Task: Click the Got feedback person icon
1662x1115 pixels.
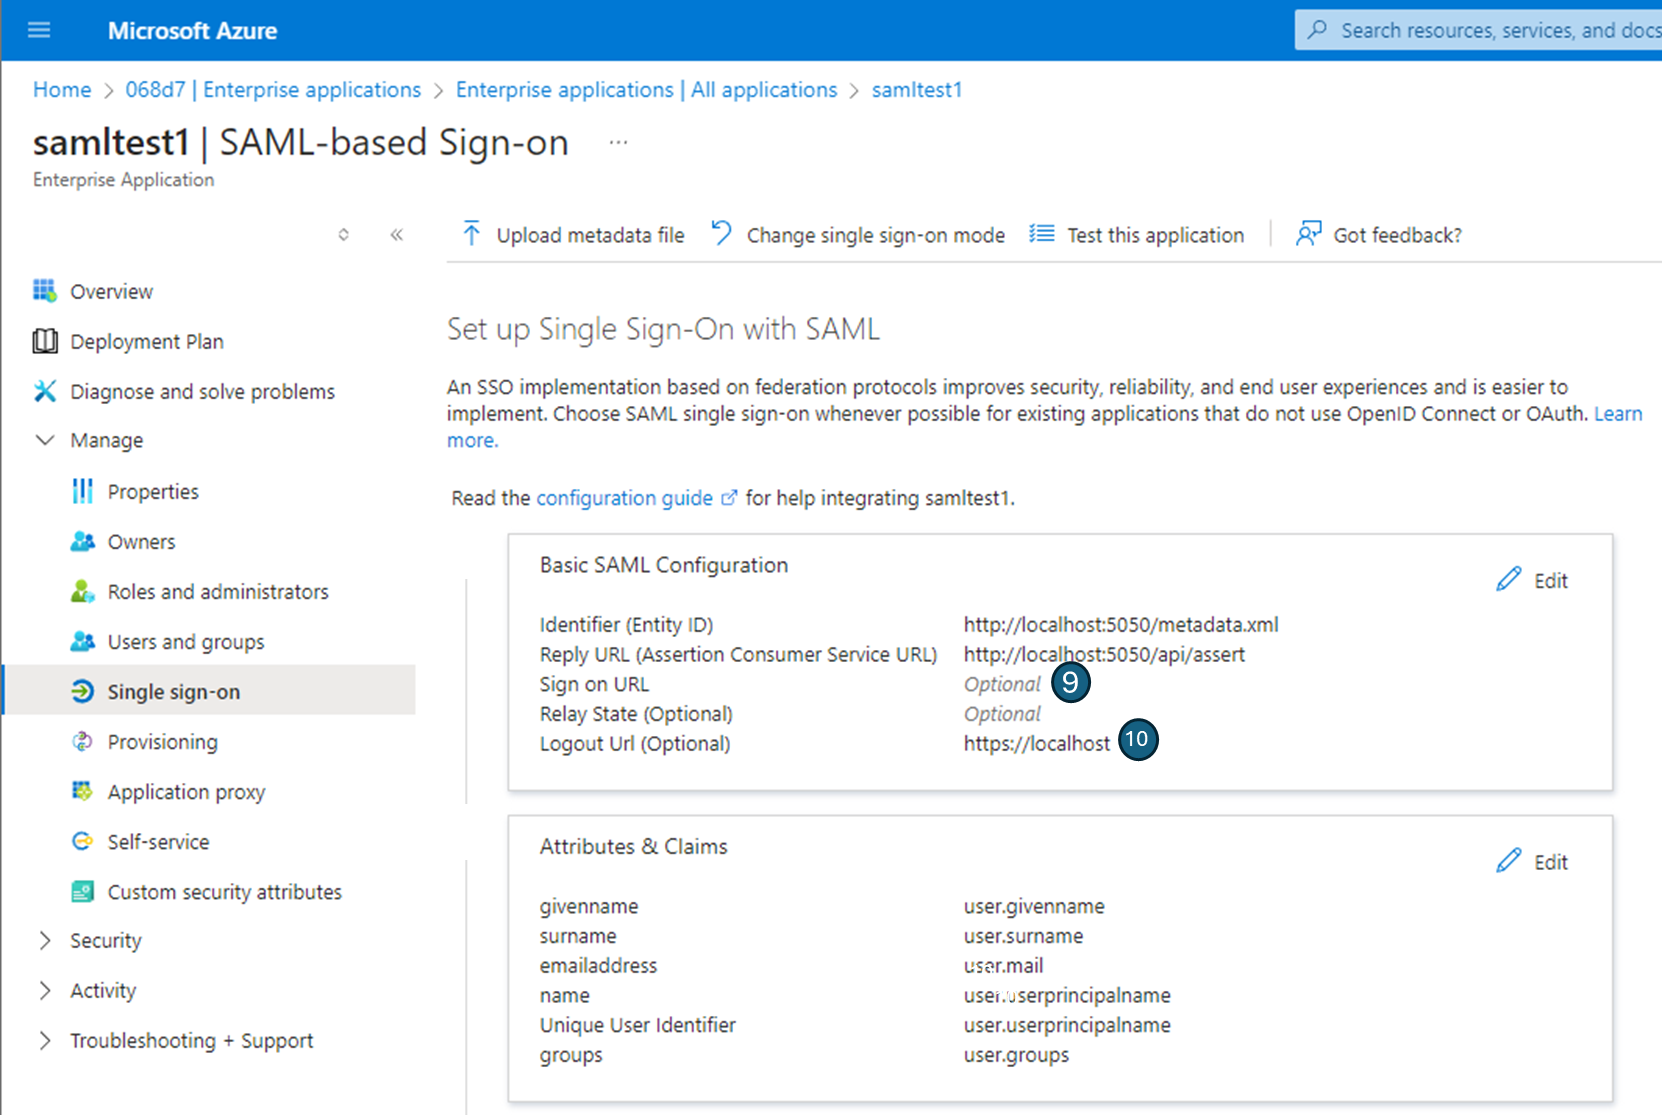Action: click(1309, 234)
